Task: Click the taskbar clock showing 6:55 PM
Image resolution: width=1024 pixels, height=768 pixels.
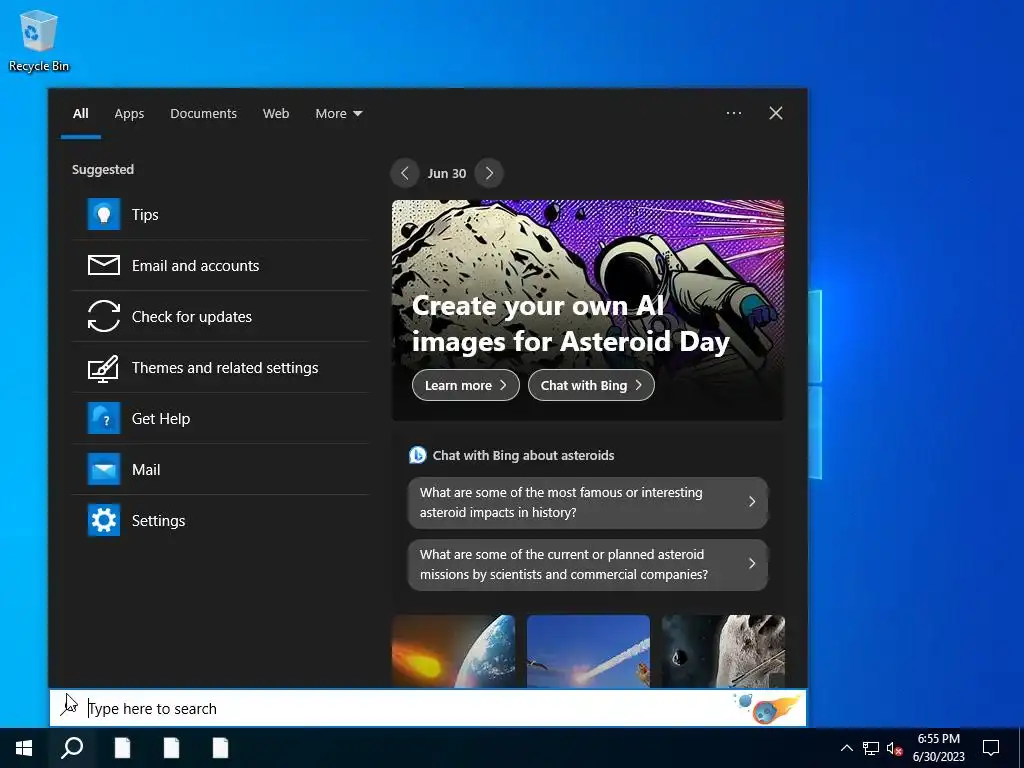Action: pyautogui.click(x=938, y=748)
